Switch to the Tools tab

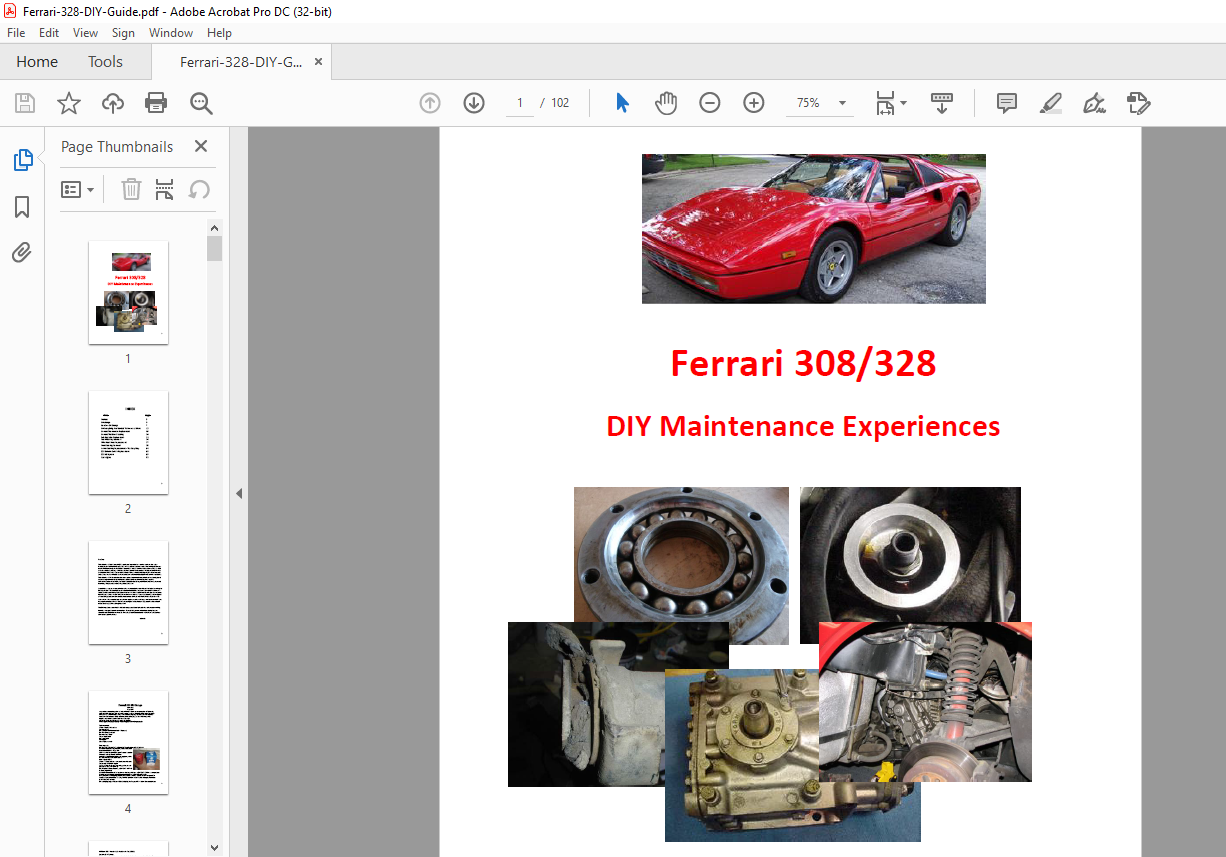pos(105,62)
